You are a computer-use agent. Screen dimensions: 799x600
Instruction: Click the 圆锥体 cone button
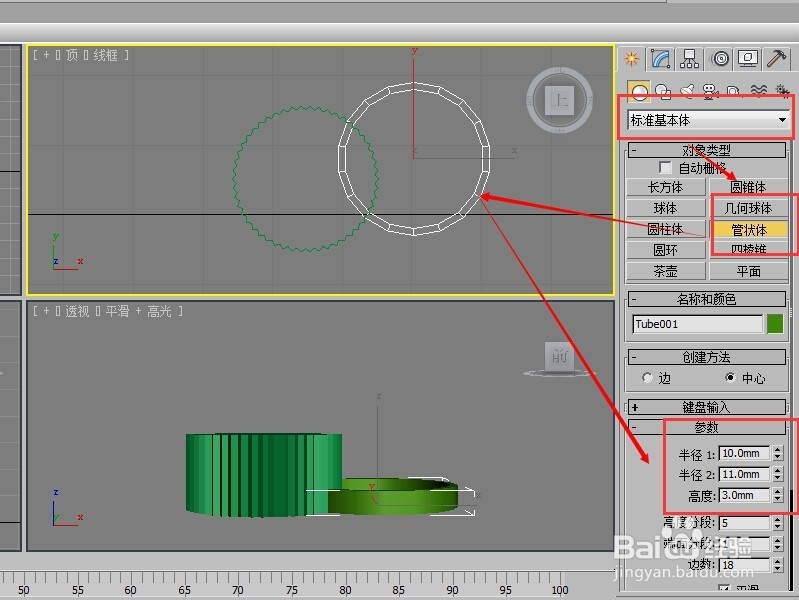(x=748, y=187)
